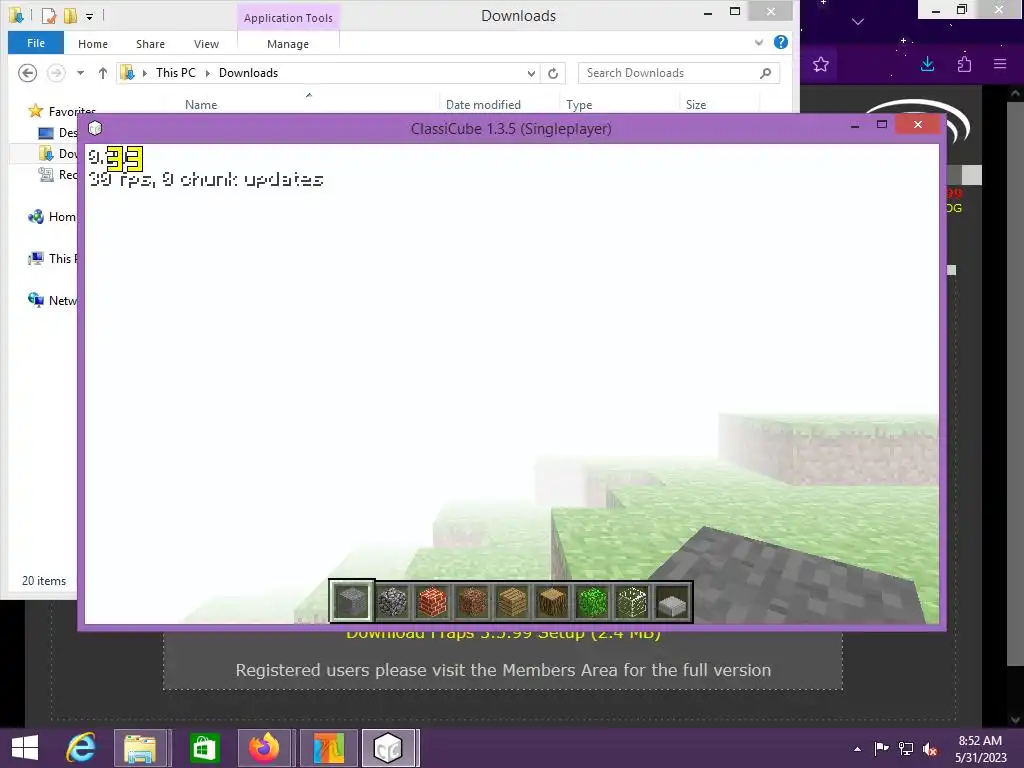The height and width of the screenshot is (768, 1024).
Task: Select This PC in navigation pane
Action: click(x=52, y=259)
